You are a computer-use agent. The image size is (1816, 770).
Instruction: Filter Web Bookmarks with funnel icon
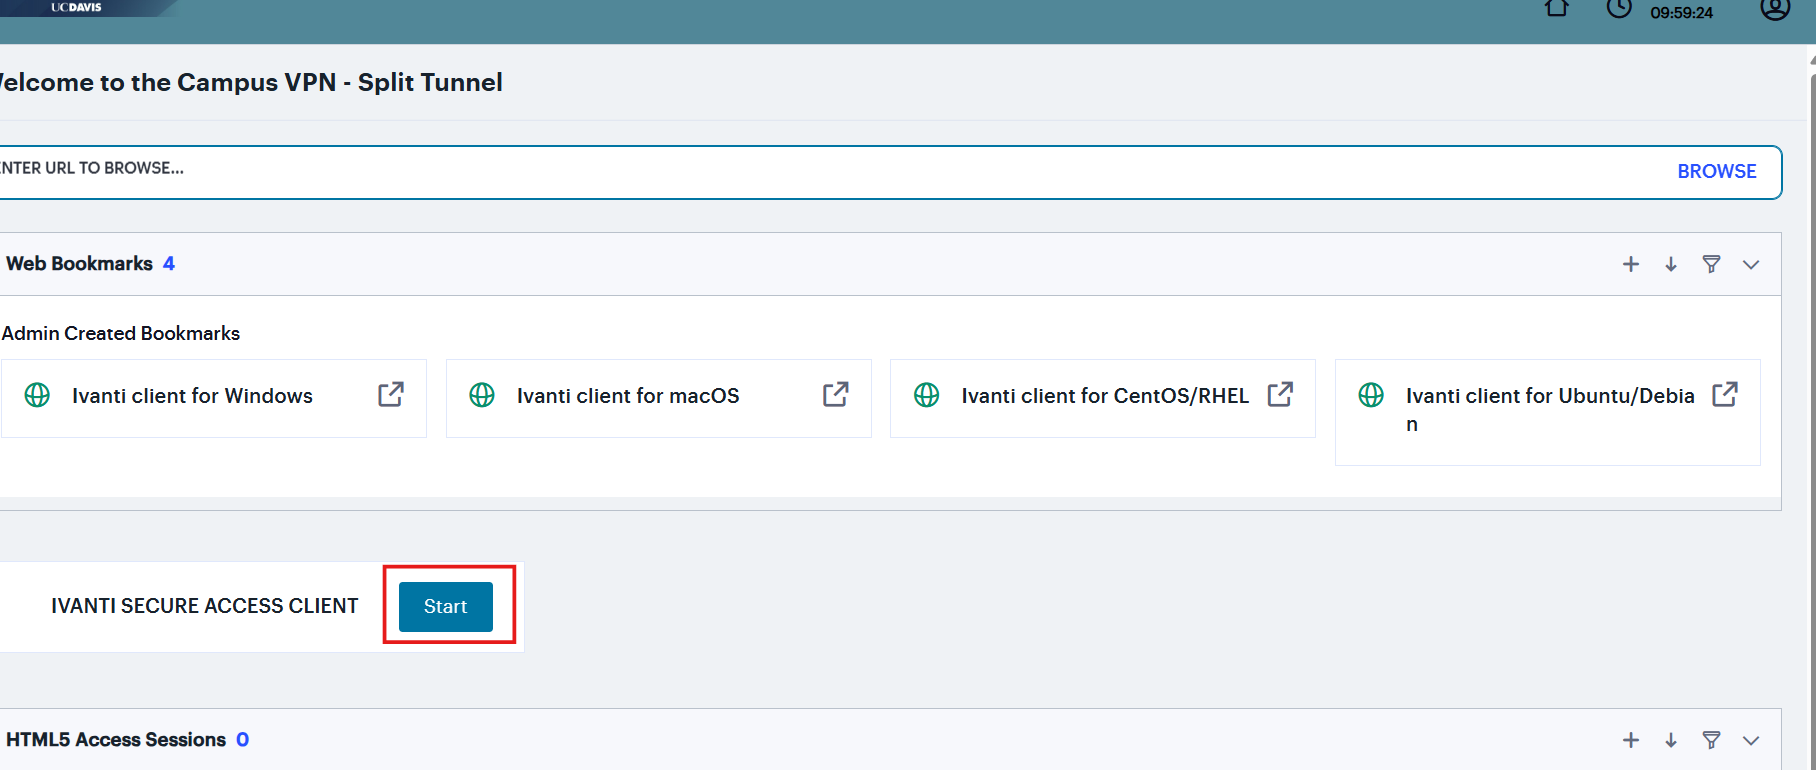point(1711,264)
